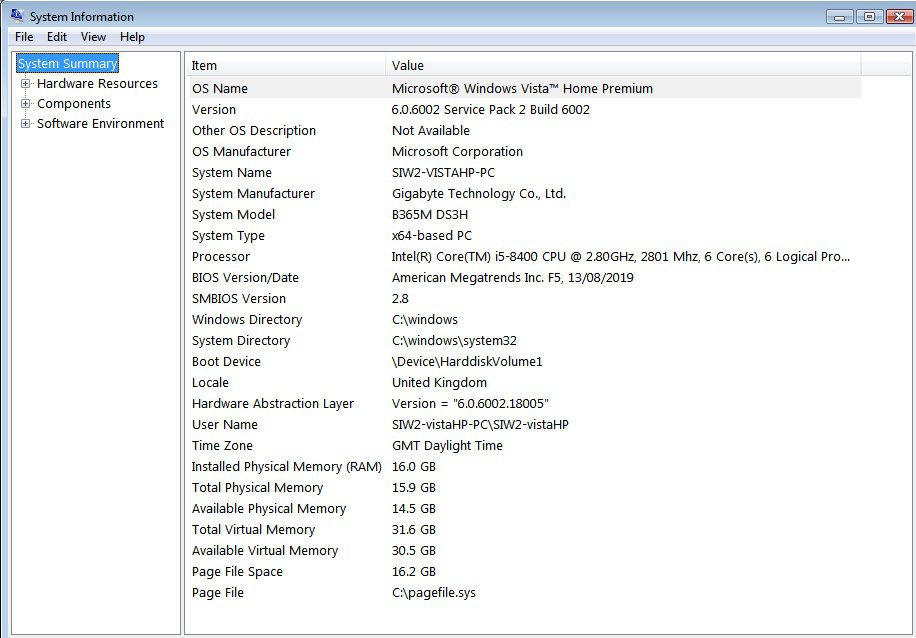Select the System Manufacturer row
916x638 pixels.
tap(524, 193)
